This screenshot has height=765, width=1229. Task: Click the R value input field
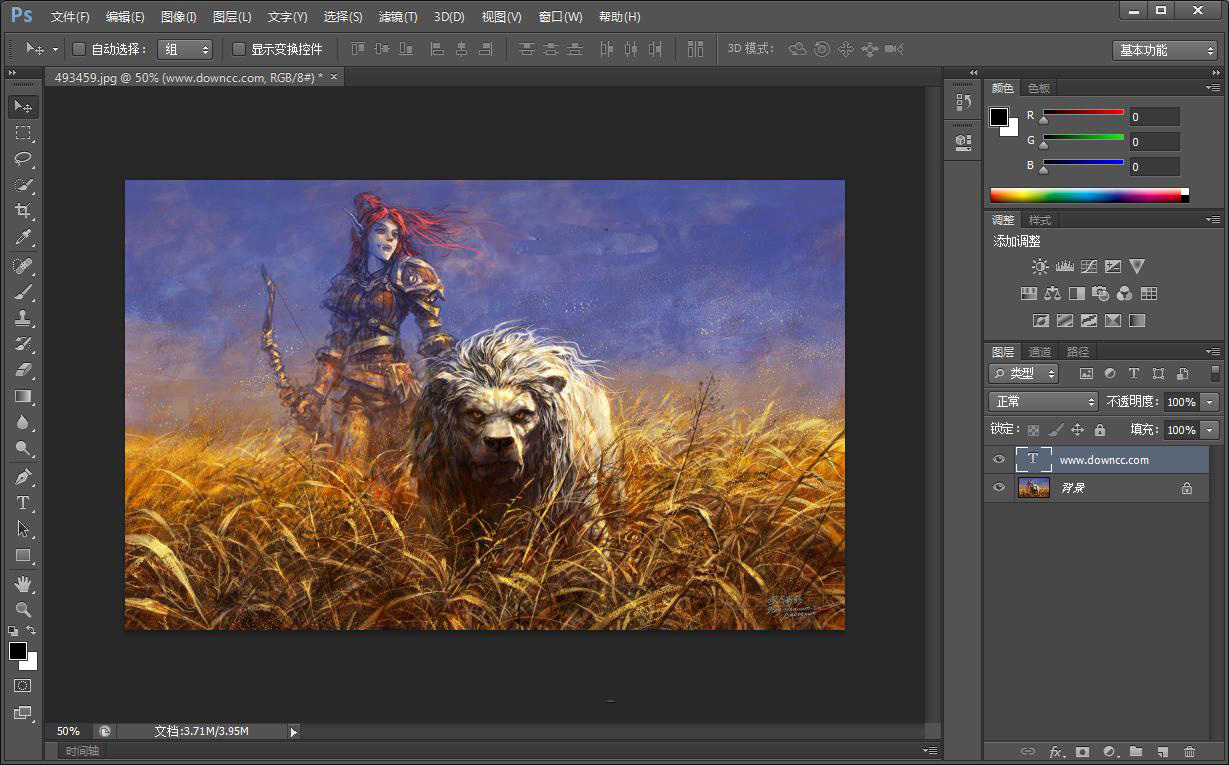[1154, 117]
